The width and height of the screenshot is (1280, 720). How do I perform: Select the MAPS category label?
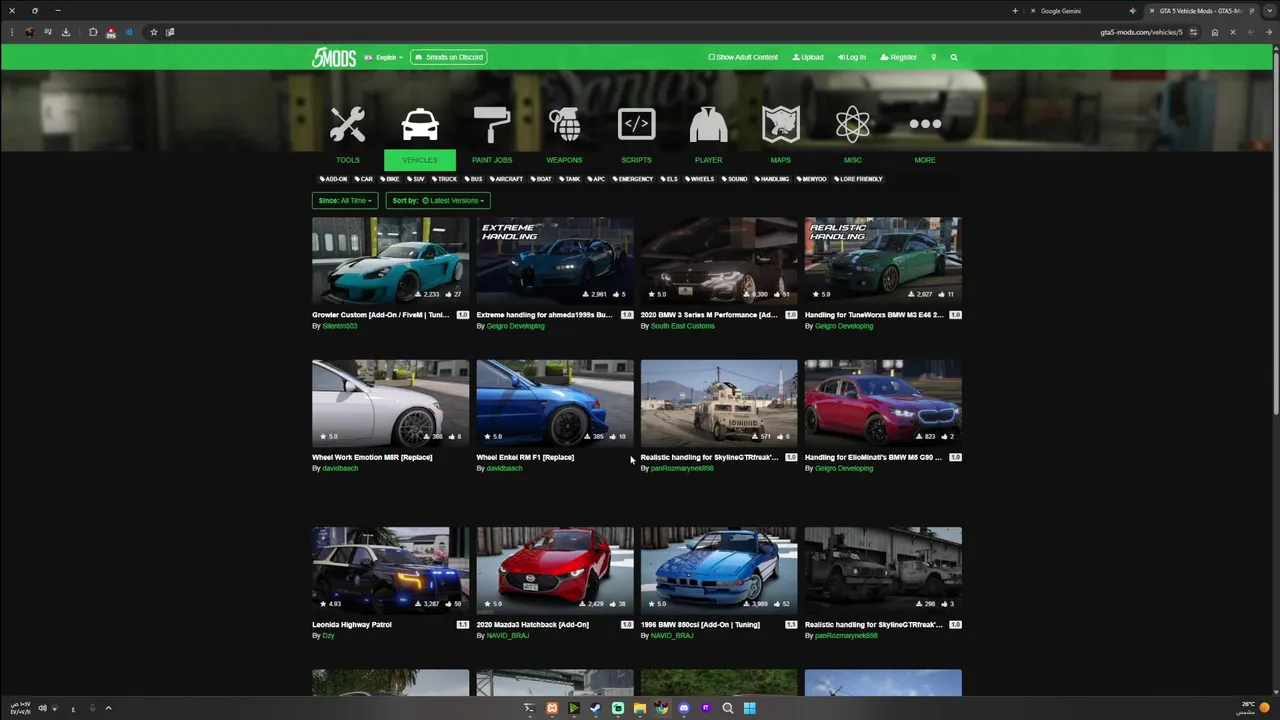[781, 160]
